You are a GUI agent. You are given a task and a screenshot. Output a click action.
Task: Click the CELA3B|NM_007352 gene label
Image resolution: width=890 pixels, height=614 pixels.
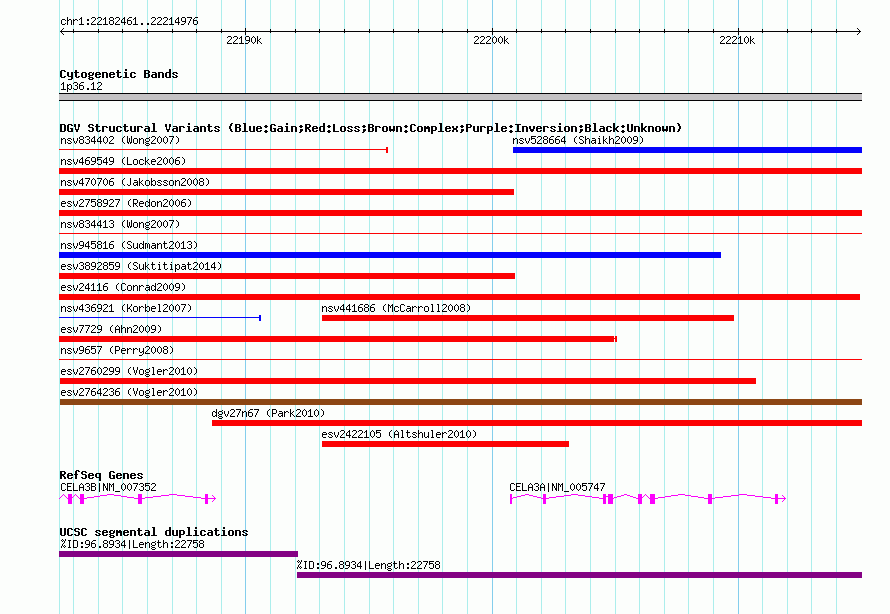108,487
